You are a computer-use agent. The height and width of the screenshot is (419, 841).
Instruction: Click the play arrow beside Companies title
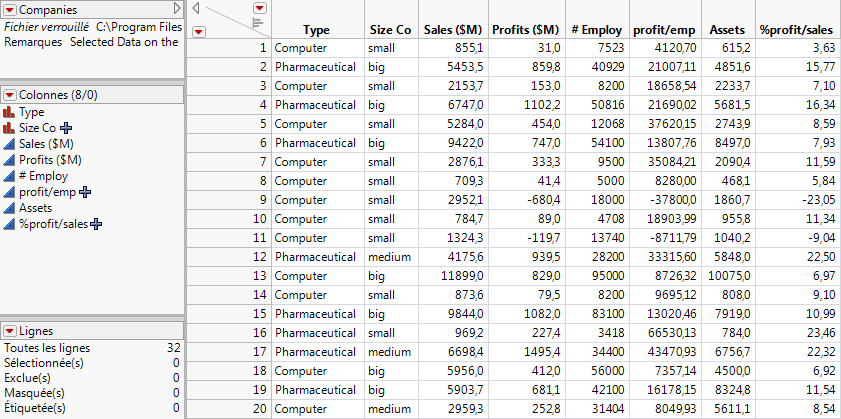tap(177, 9)
